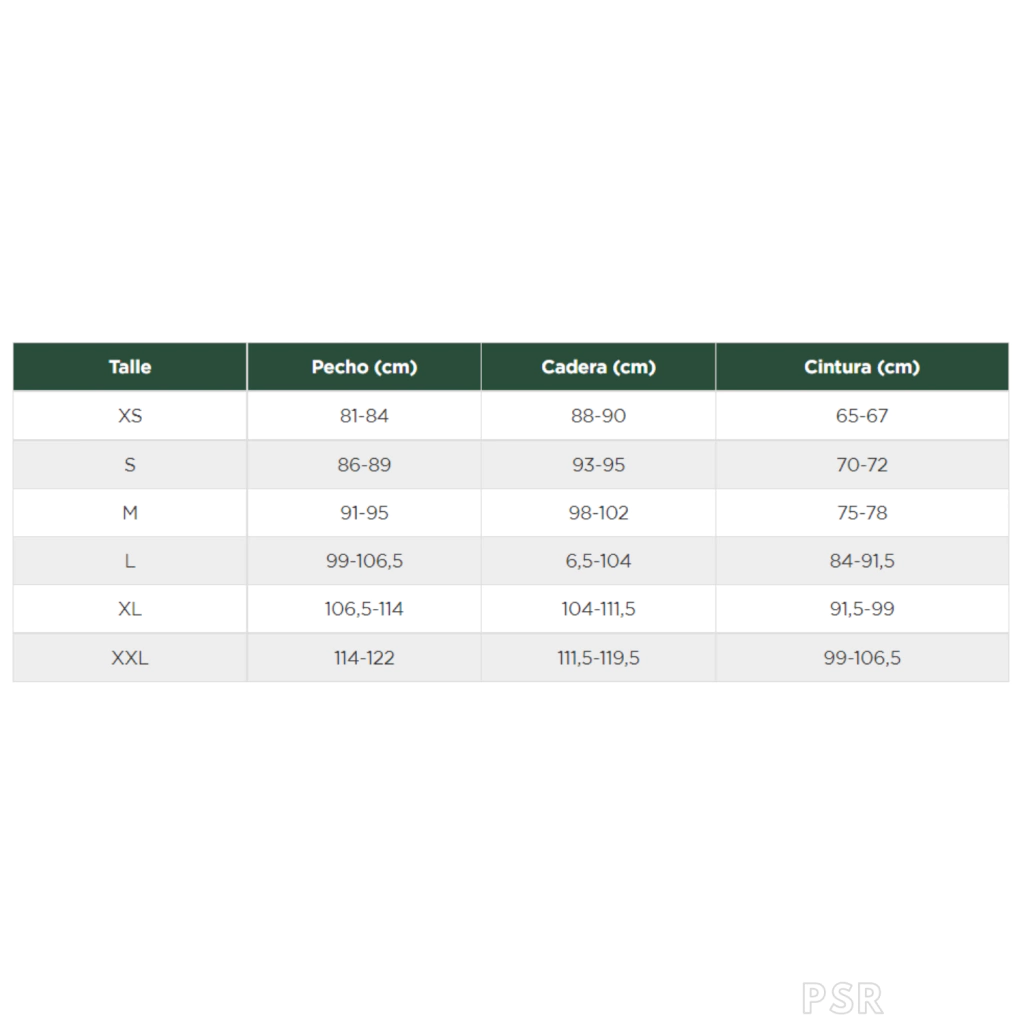Click the 75-78 waist measurement cell
Screen dimensions: 1024x1024
tap(861, 513)
